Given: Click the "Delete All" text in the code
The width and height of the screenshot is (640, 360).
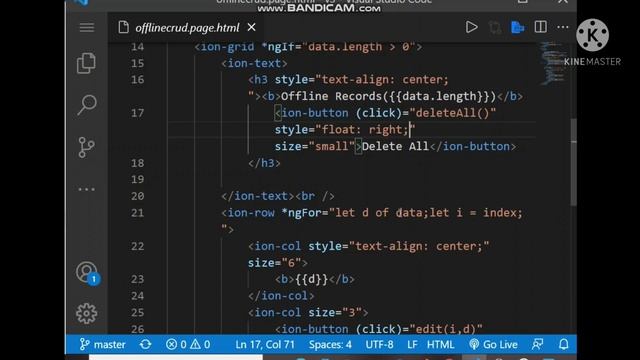Looking at the screenshot, I should pos(395,146).
